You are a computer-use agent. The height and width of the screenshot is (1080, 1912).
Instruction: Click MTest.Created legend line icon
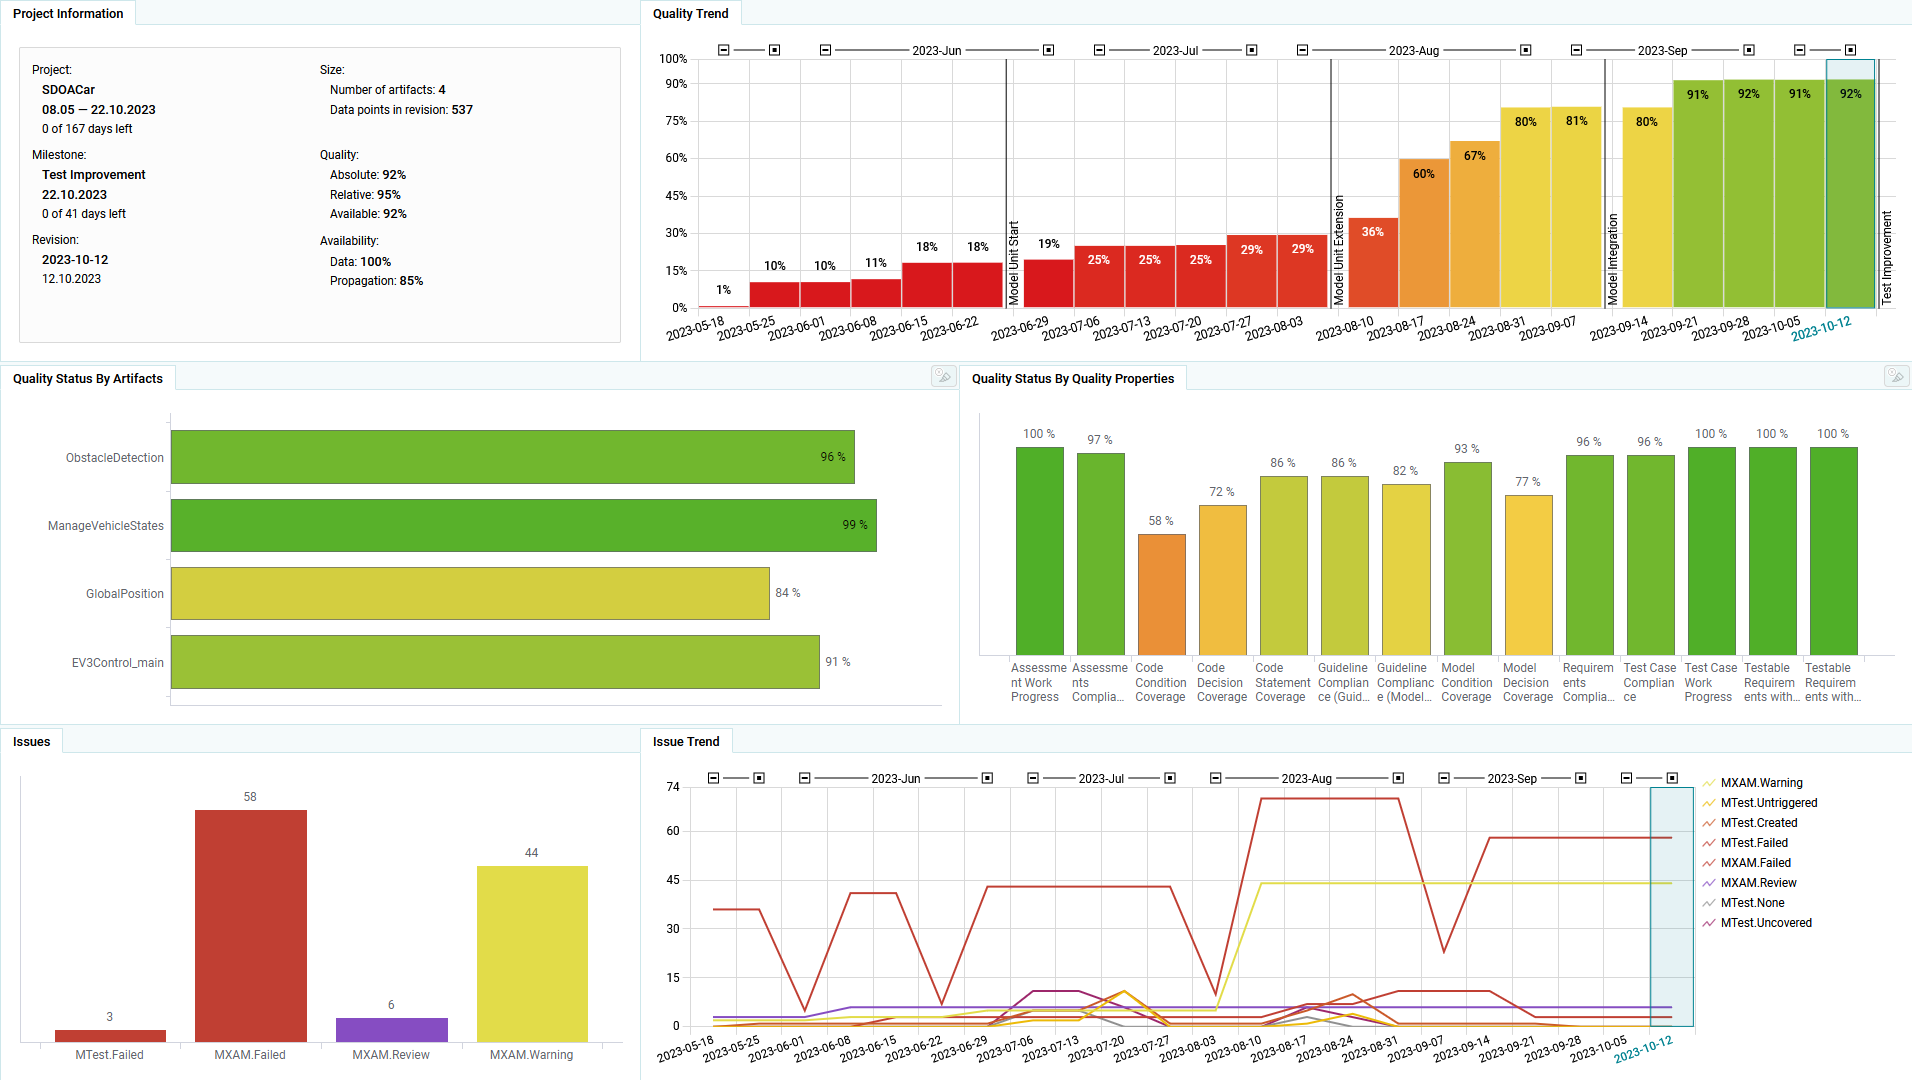(1709, 823)
